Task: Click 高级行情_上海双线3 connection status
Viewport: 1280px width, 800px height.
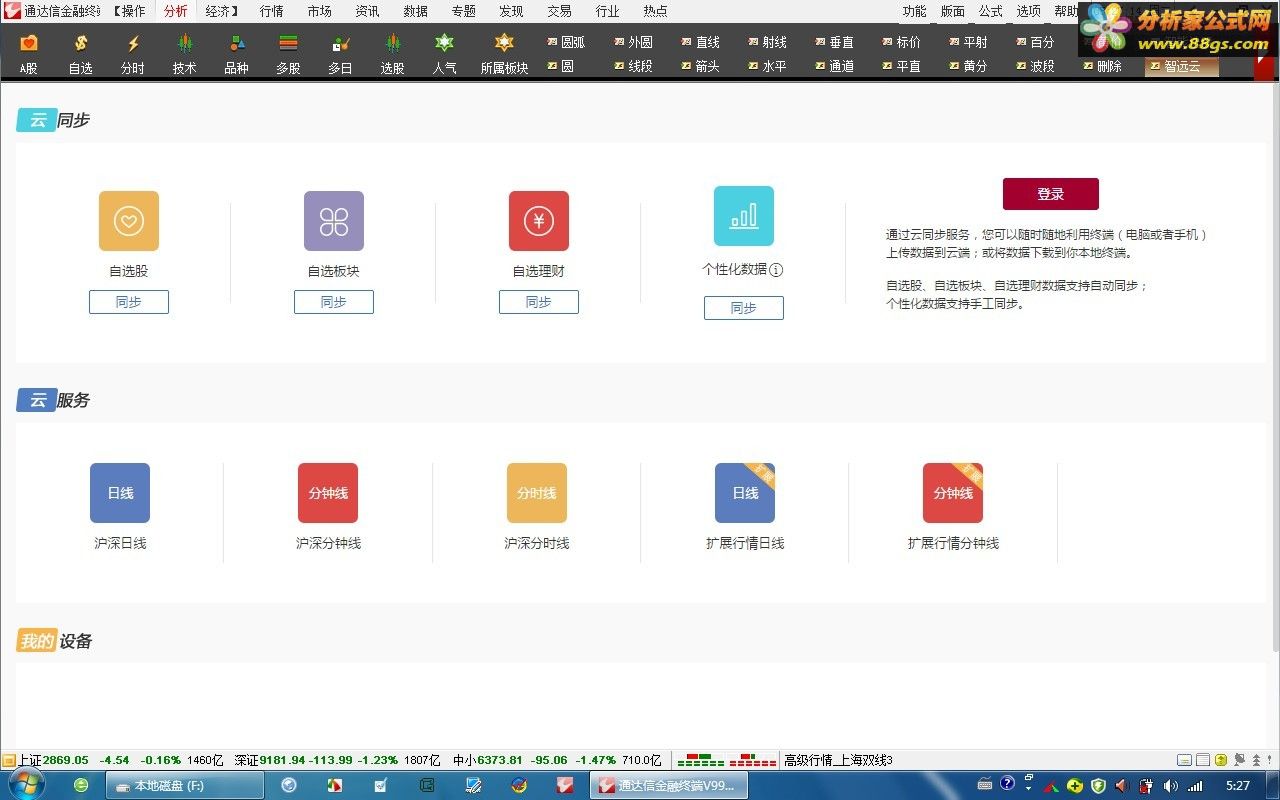Action: coord(838,760)
